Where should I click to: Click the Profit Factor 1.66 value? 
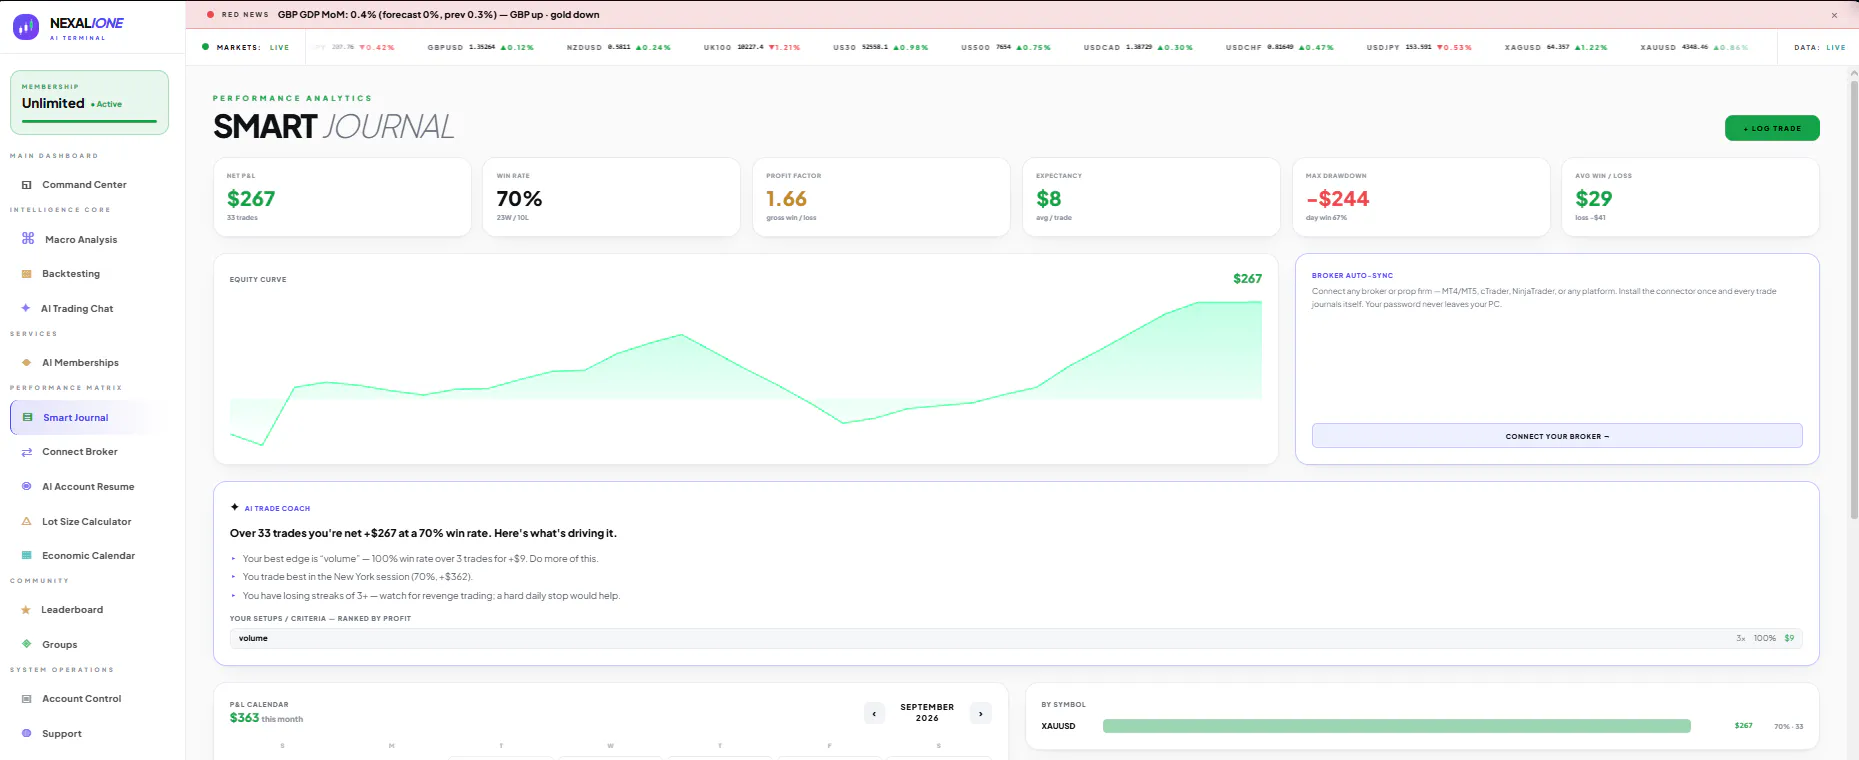click(786, 199)
